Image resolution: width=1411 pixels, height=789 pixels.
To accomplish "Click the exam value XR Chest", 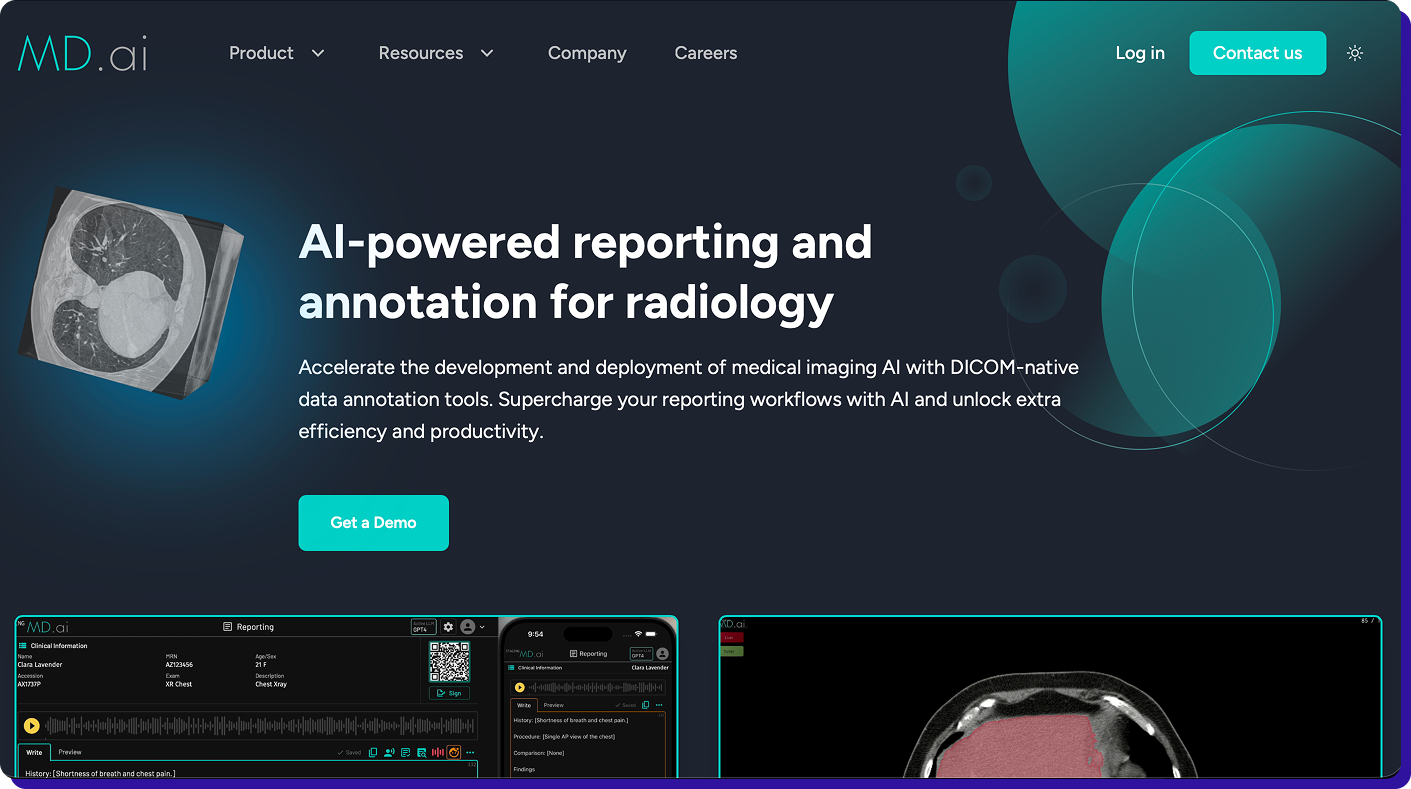I will [x=179, y=684].
